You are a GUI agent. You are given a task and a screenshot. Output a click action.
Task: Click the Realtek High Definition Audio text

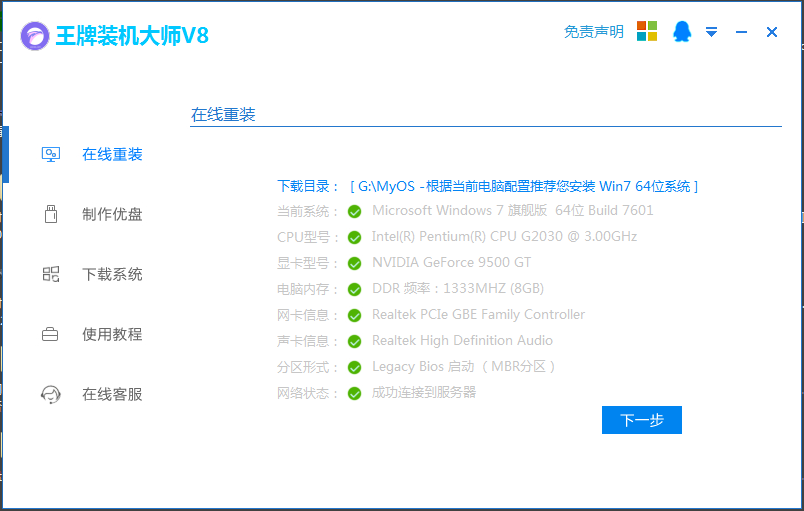(463, 340)
